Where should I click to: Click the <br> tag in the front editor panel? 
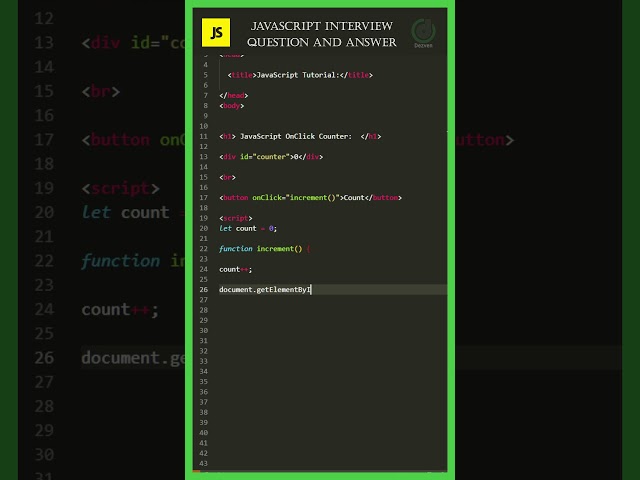(x=227, y=177)
